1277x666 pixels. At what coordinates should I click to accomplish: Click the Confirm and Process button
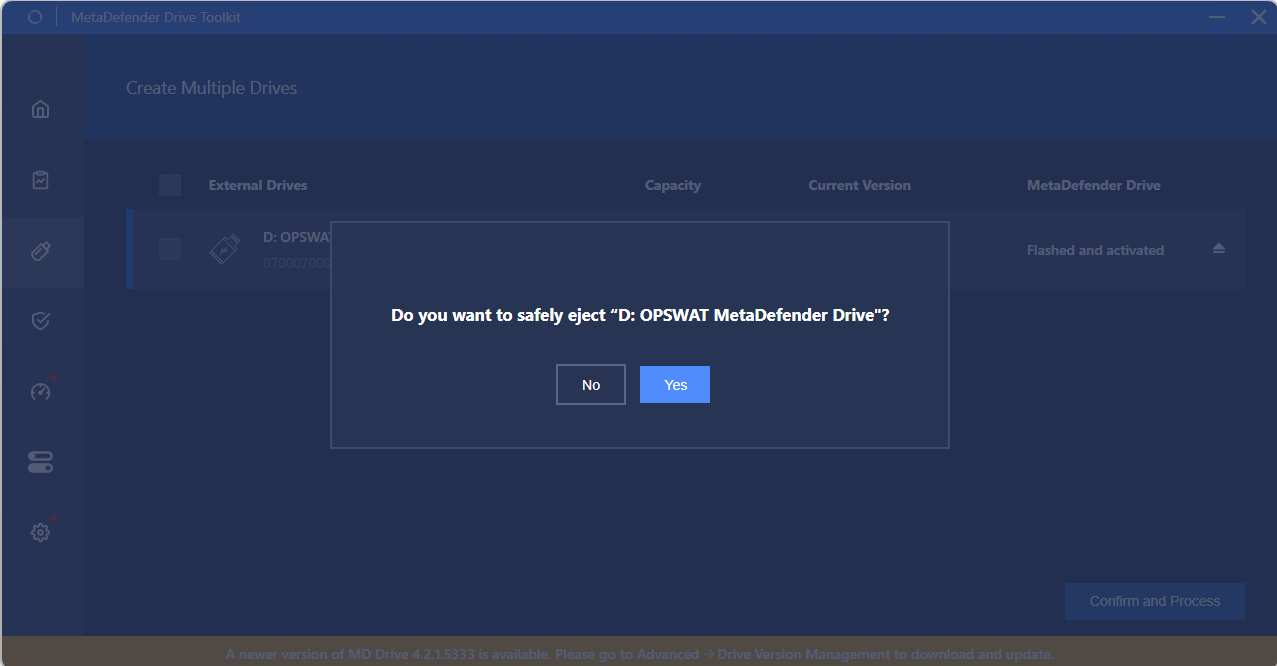[x=1155, y=601]
